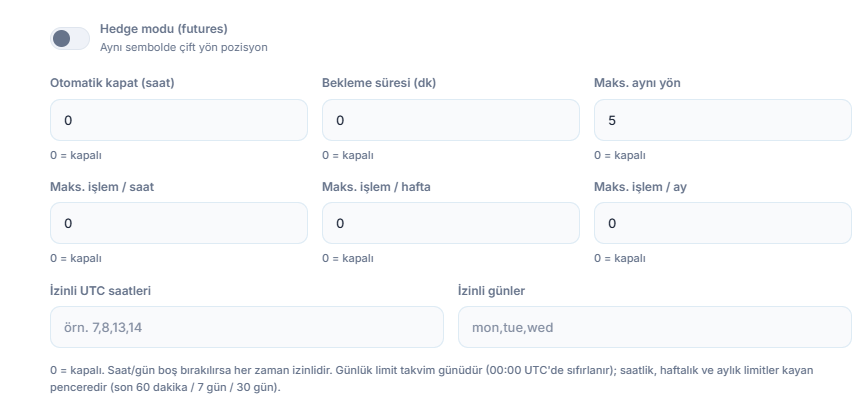
Task: Focus the Otomatik kapat (saat) input field
Action: click(179, 120)
